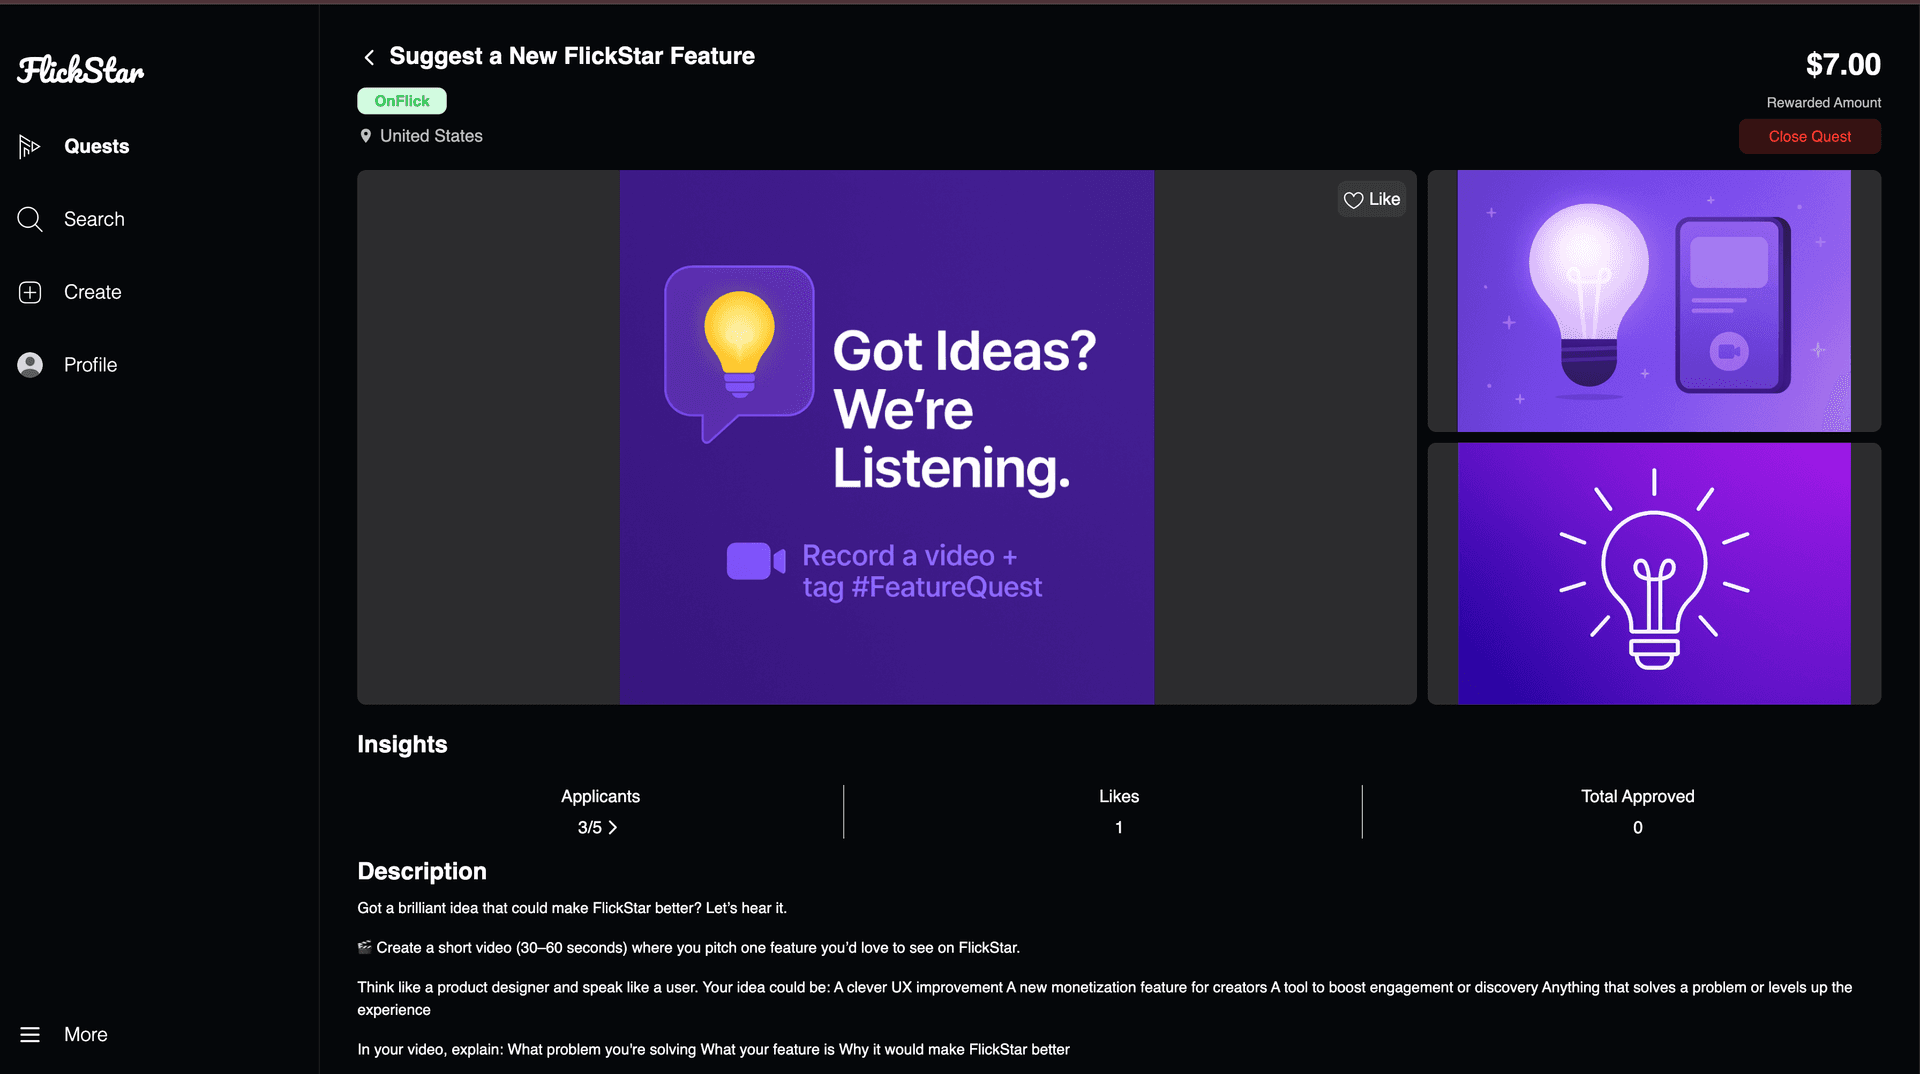Click the More label in sidebar
Image resolution: width=1920 pixels, height=1074 pixels.
click(86, 1034)
